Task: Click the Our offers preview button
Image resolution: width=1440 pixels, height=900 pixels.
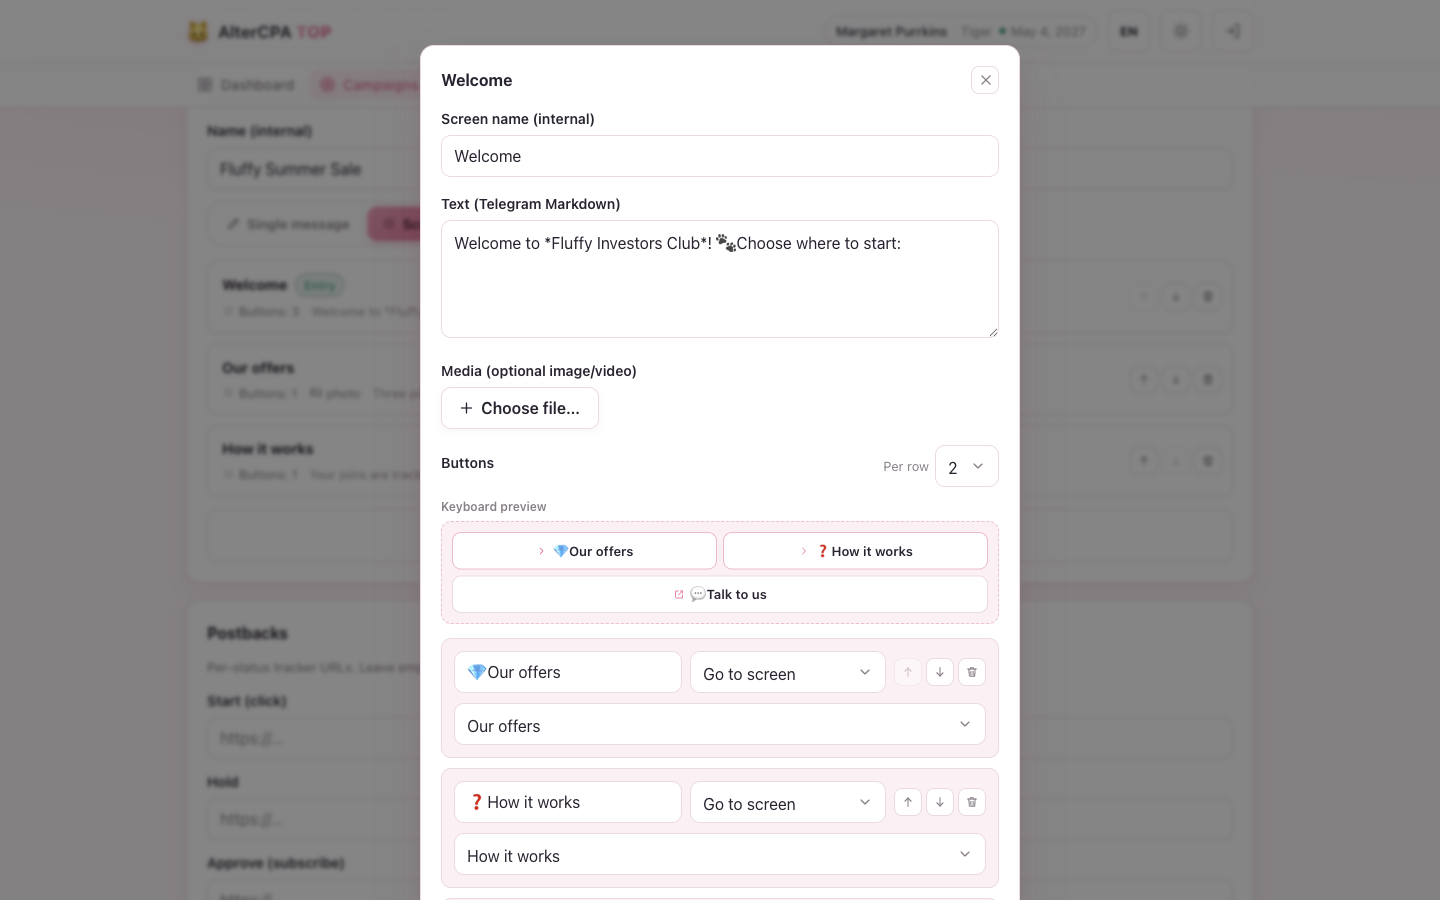Action: click(584, 551)
